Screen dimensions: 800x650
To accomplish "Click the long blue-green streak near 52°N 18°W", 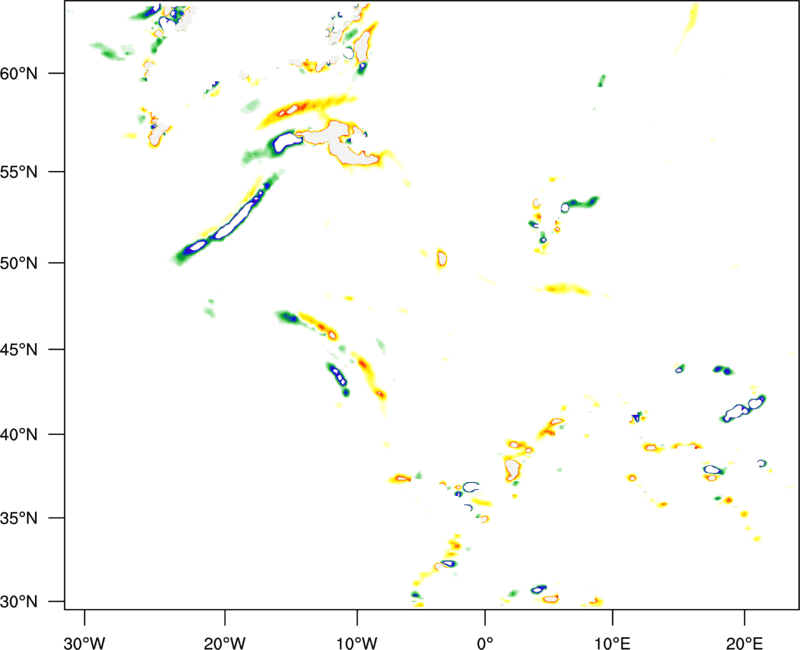I will (232, 220).
